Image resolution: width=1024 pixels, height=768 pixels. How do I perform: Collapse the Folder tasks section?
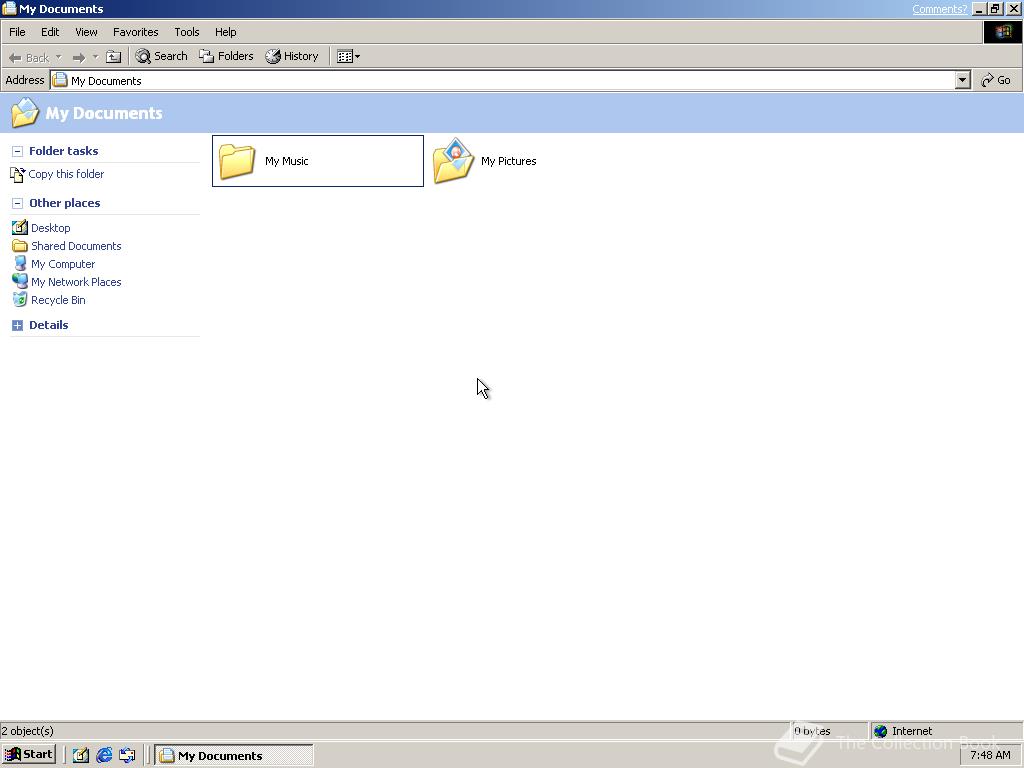tap(18, 152)
